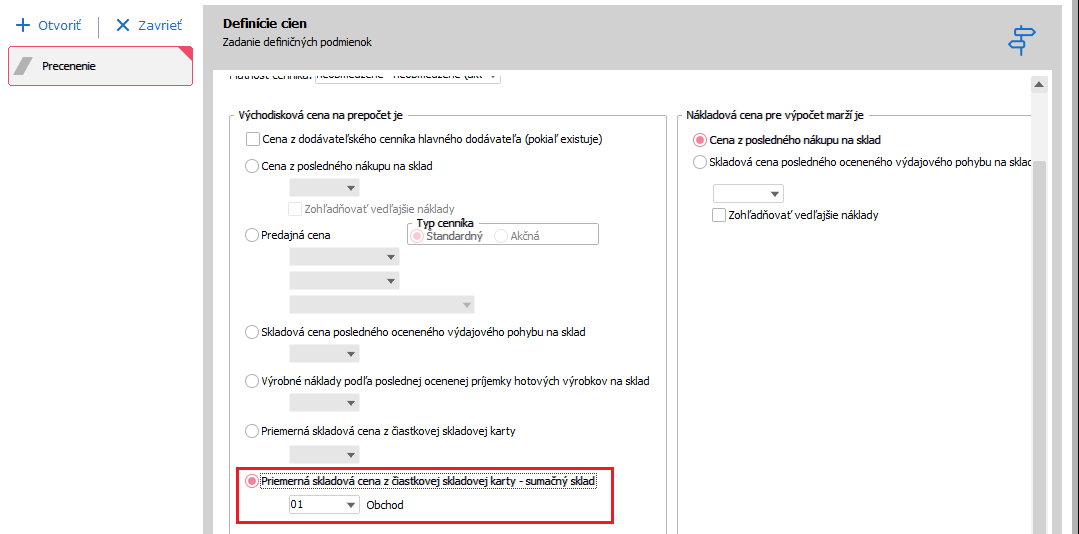Viewport: 1079px width, 534px height.
Task: Click the scrollbar up arrow
Action: (x=1039, y=86)
